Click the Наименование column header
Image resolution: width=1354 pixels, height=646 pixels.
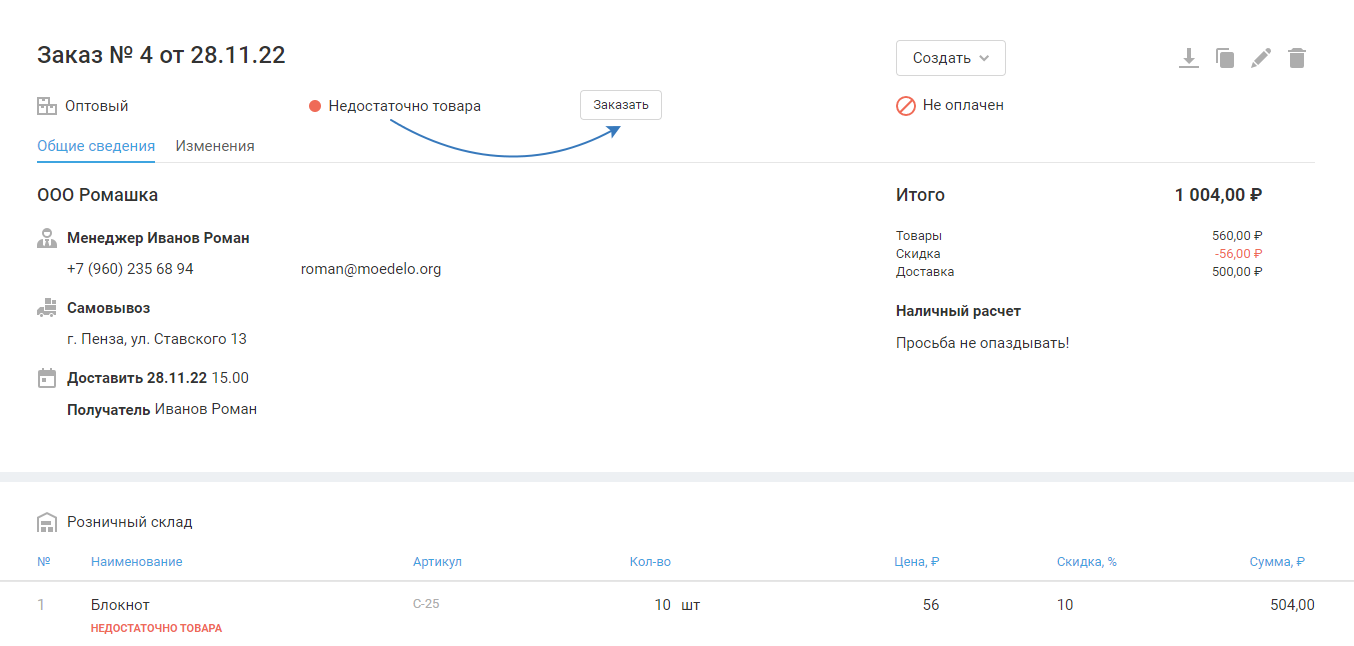[x=136, y=562]
